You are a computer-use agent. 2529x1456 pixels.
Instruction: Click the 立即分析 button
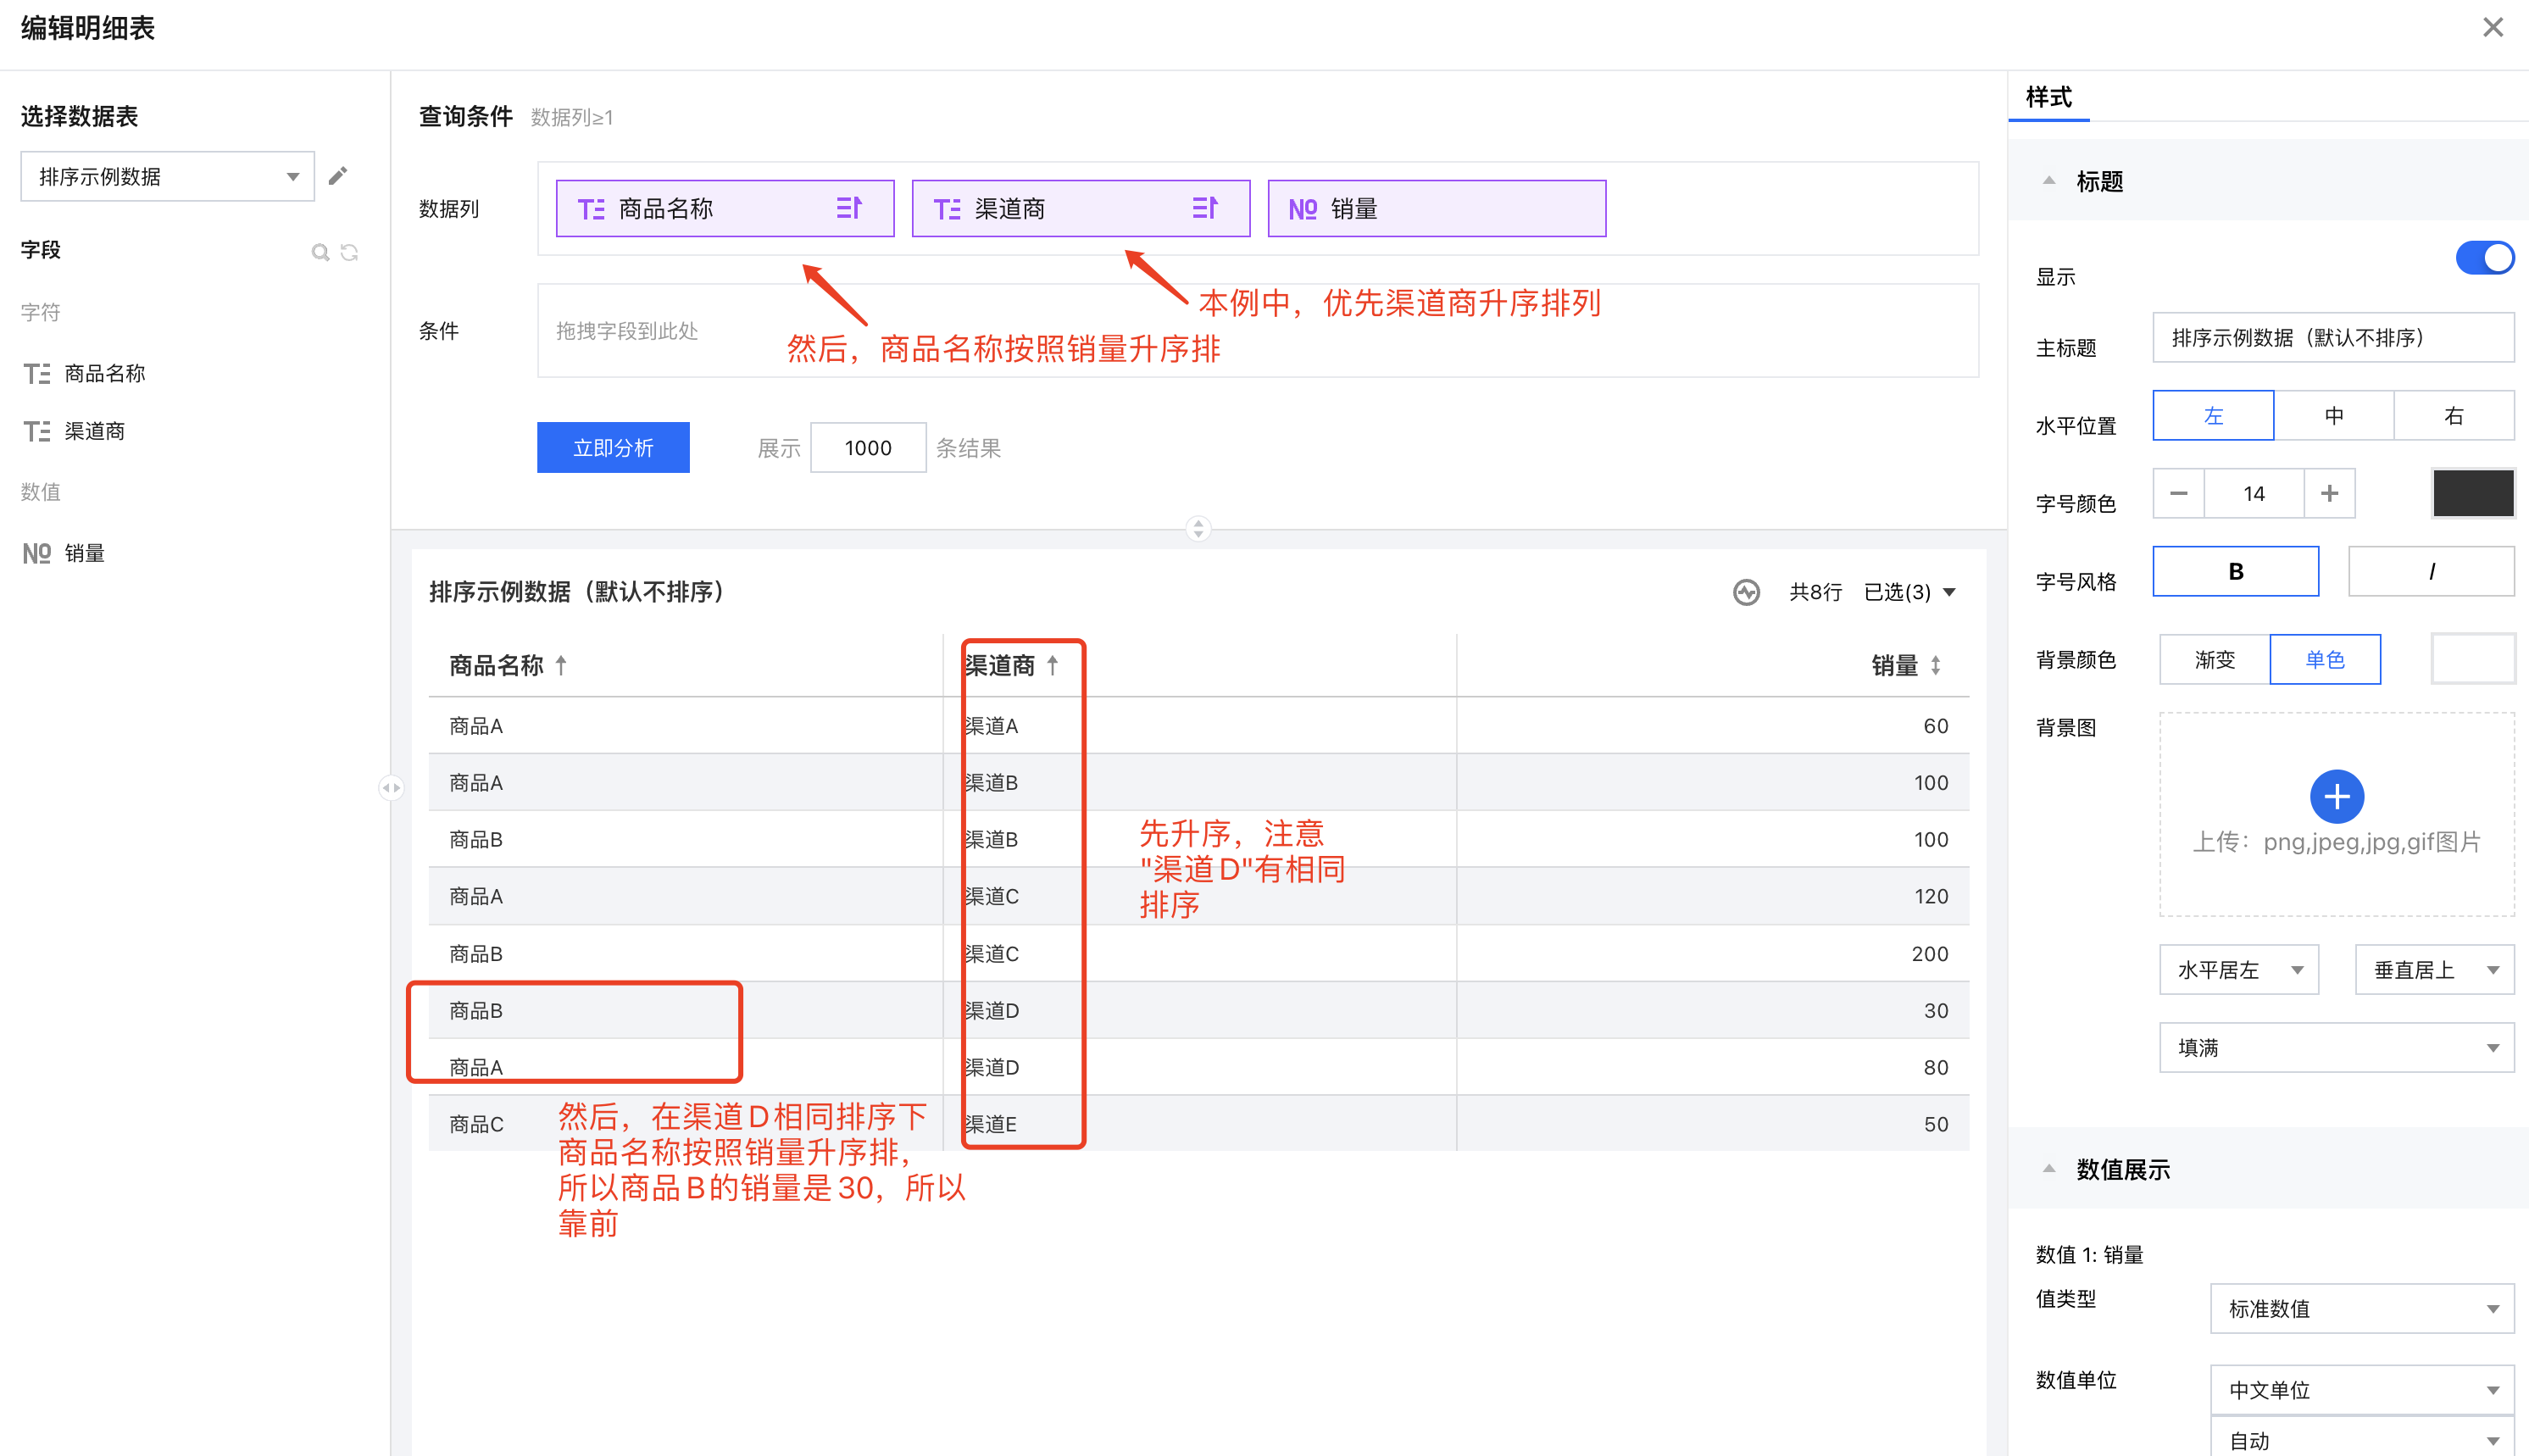[x=613, y=447]
